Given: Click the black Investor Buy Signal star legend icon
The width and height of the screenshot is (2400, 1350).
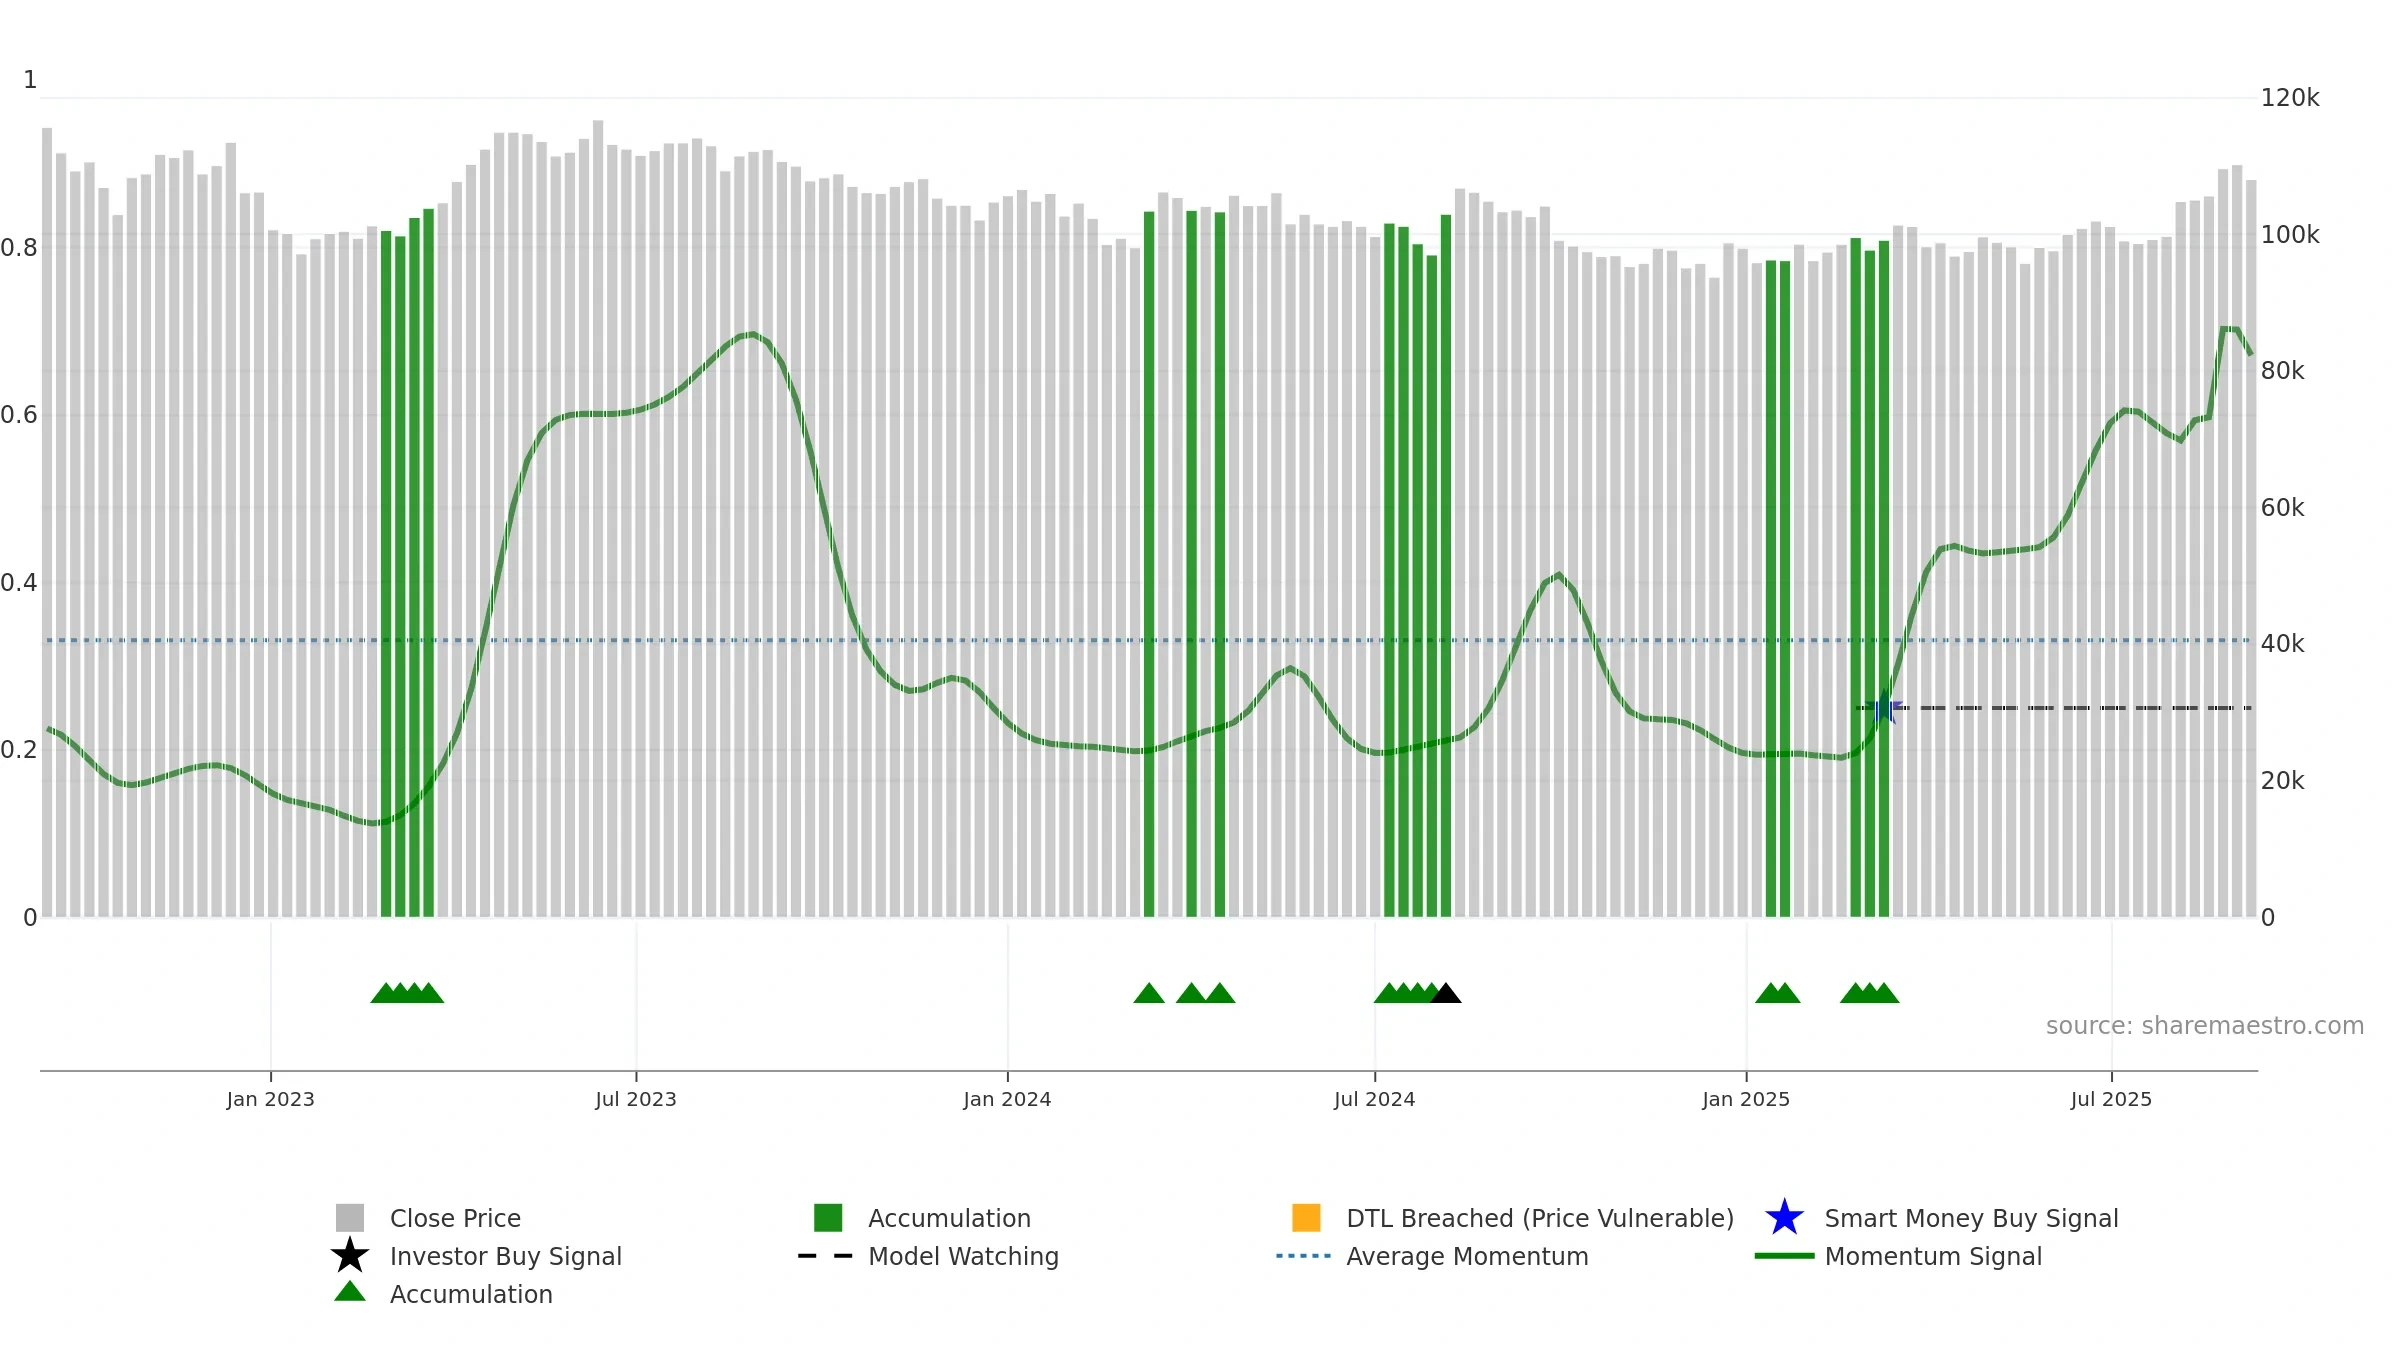Looking at the screenshot, I should tap(350, 1256).
